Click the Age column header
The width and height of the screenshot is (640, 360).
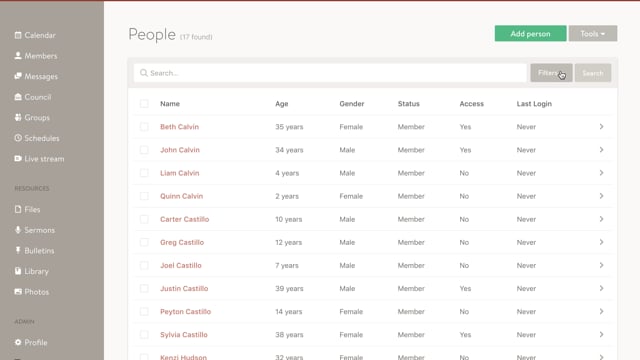282,104
